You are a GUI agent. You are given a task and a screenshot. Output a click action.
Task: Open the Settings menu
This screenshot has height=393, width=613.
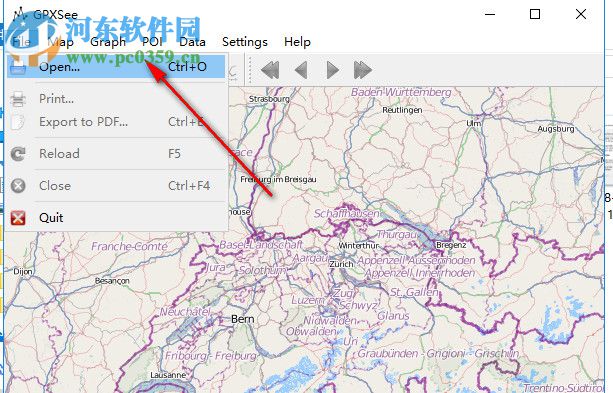pos(245,42)
